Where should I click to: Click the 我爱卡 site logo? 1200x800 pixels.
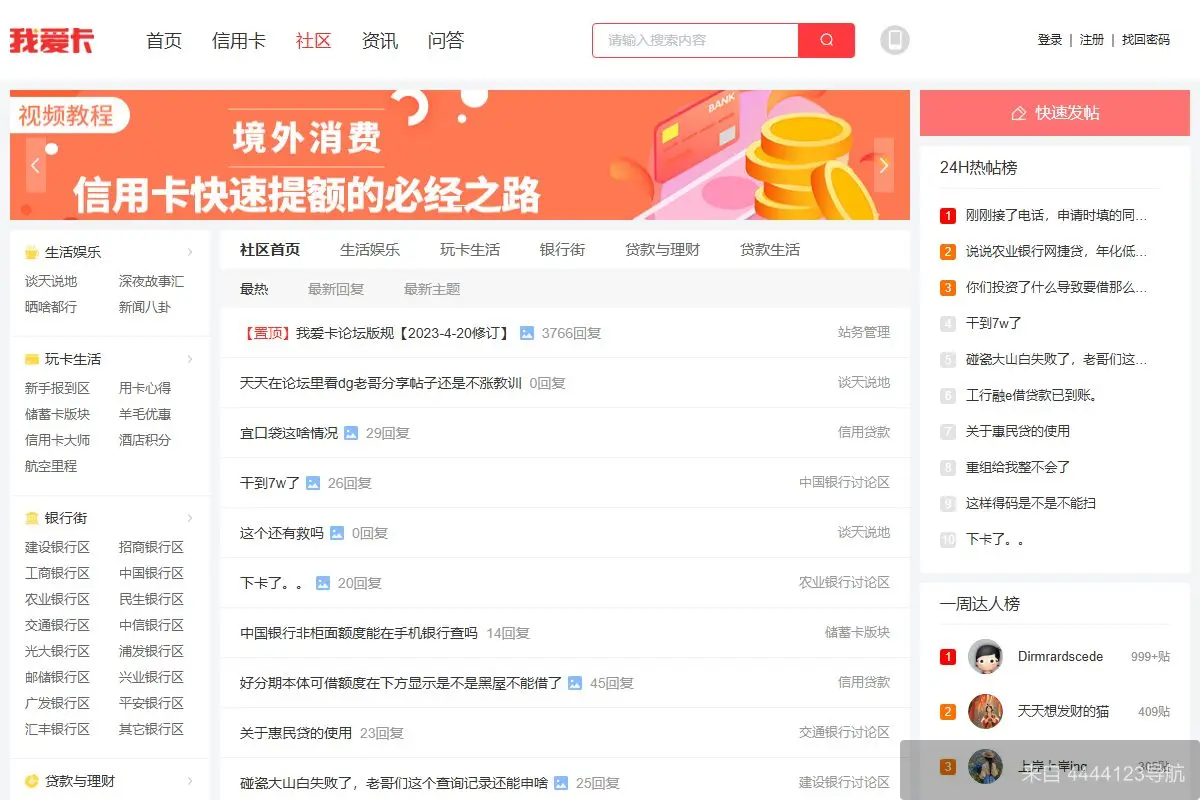pyautogui.click(x=51, y=40)
